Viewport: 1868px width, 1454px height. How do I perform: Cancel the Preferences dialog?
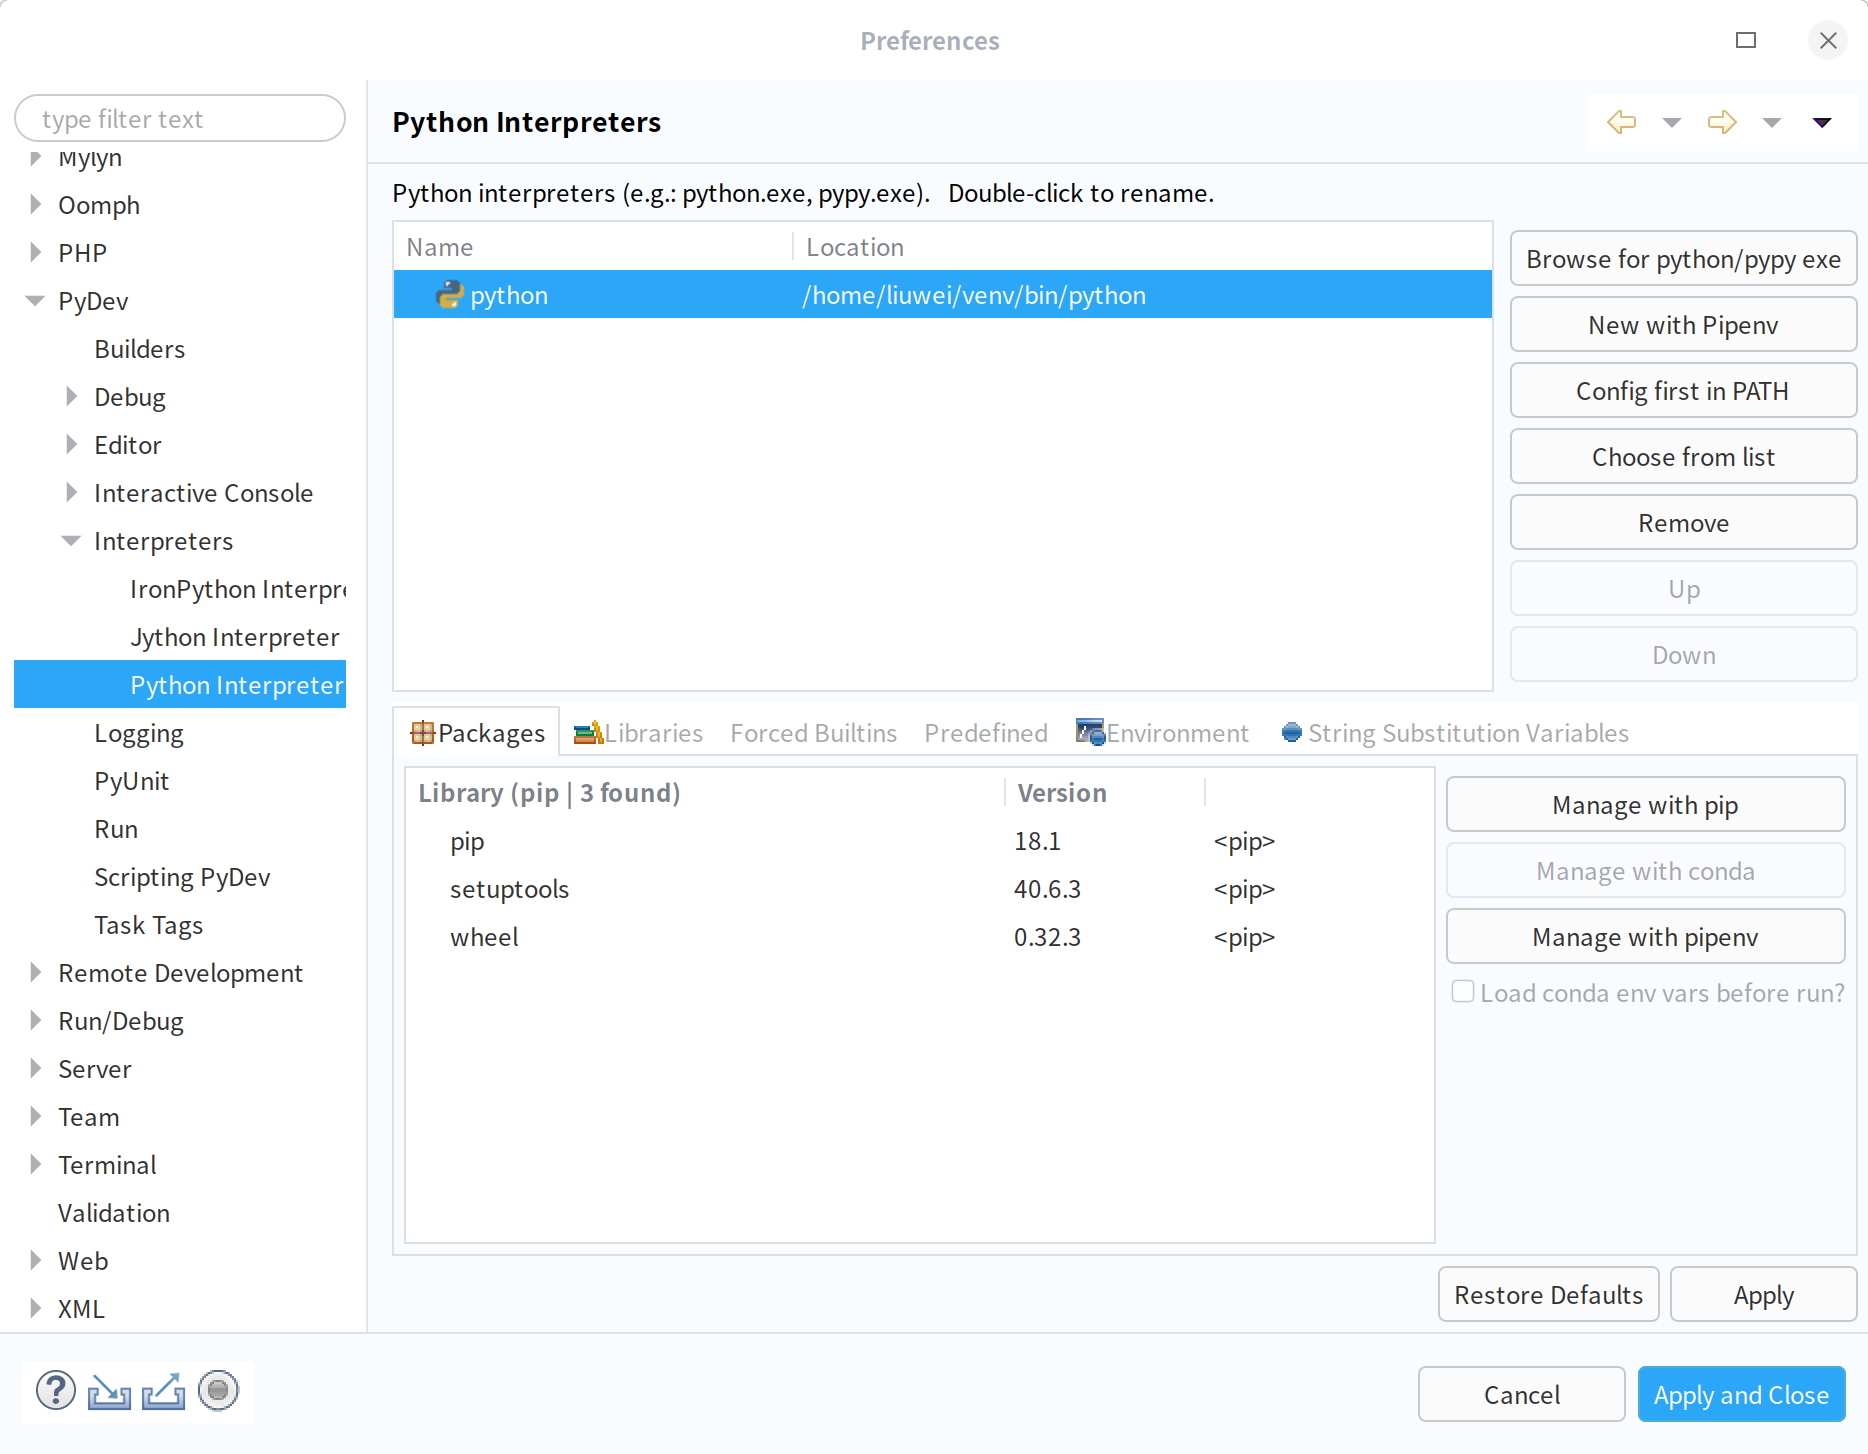click(1521, 1395)
